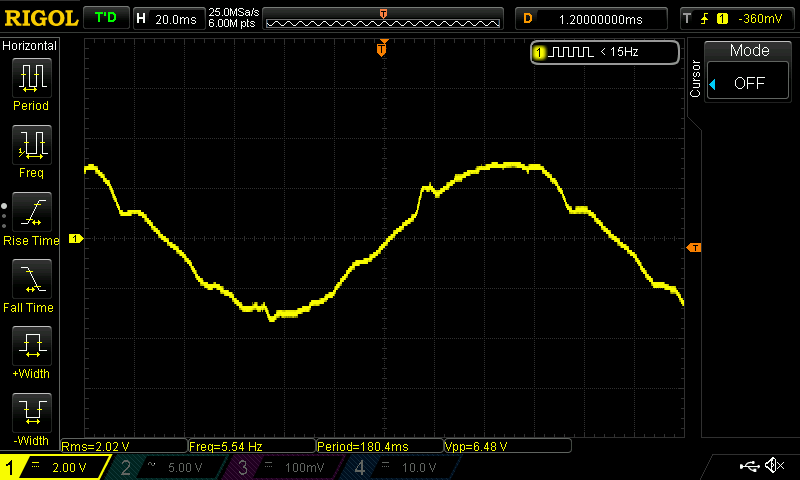800x480 pixels.
Task: Click the Mode menu label
Action: pos(749,50)
